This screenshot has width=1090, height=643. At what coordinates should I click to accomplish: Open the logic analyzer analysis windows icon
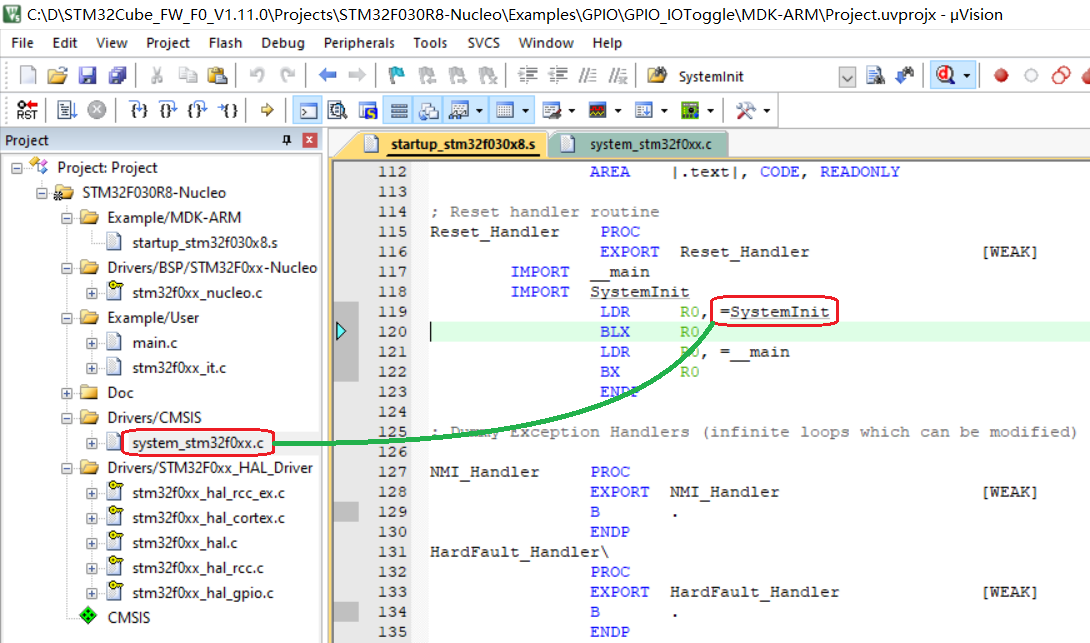tap(598, 110)
